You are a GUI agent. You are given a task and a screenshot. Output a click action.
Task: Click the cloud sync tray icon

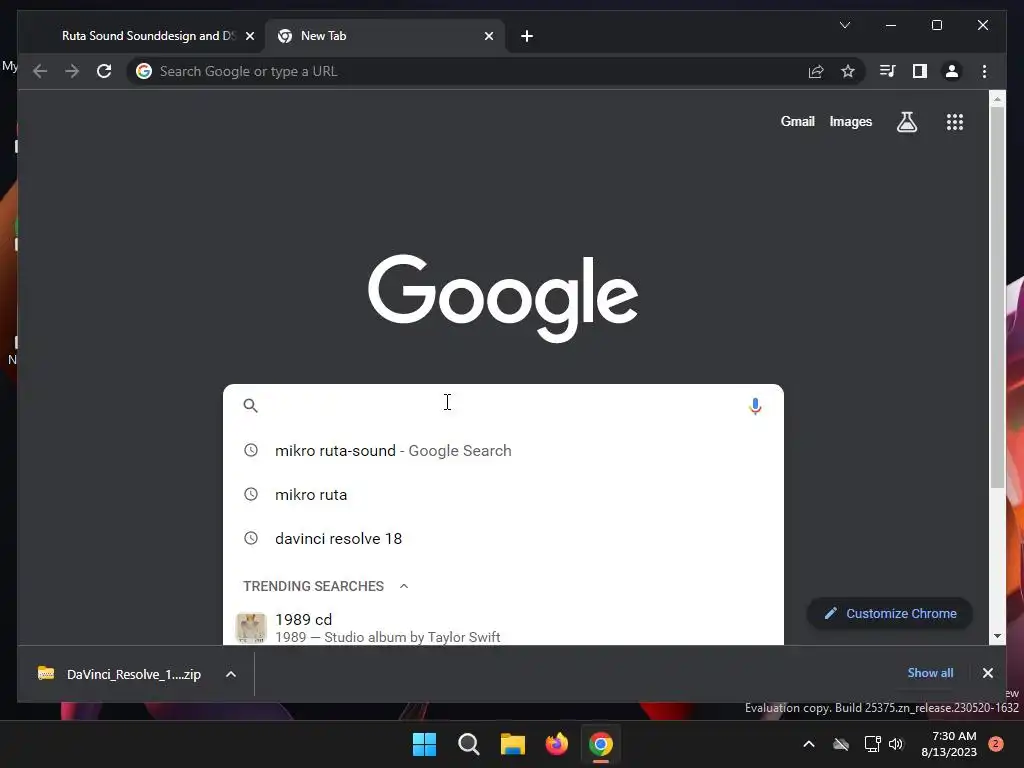840,744
